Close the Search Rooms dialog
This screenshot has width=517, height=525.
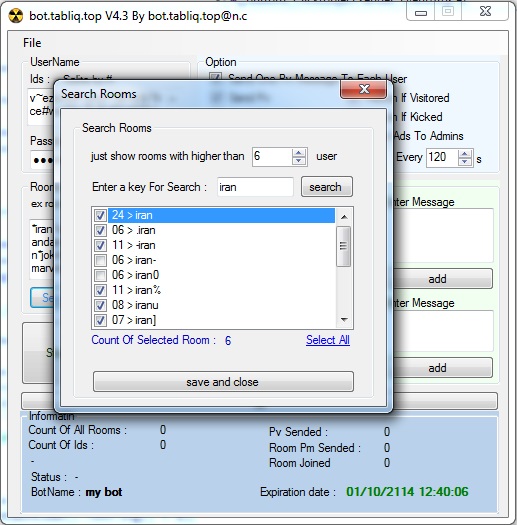pyautogui.click(x=364, y=89)
